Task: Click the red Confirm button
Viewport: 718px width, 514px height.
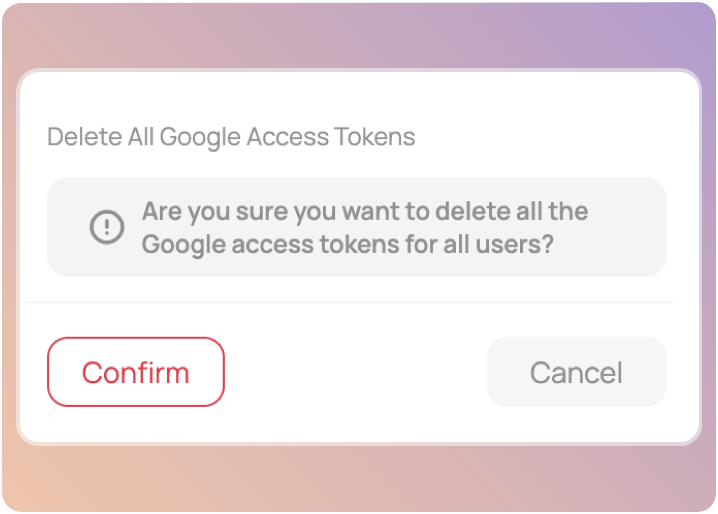Action: pos(136,372)
